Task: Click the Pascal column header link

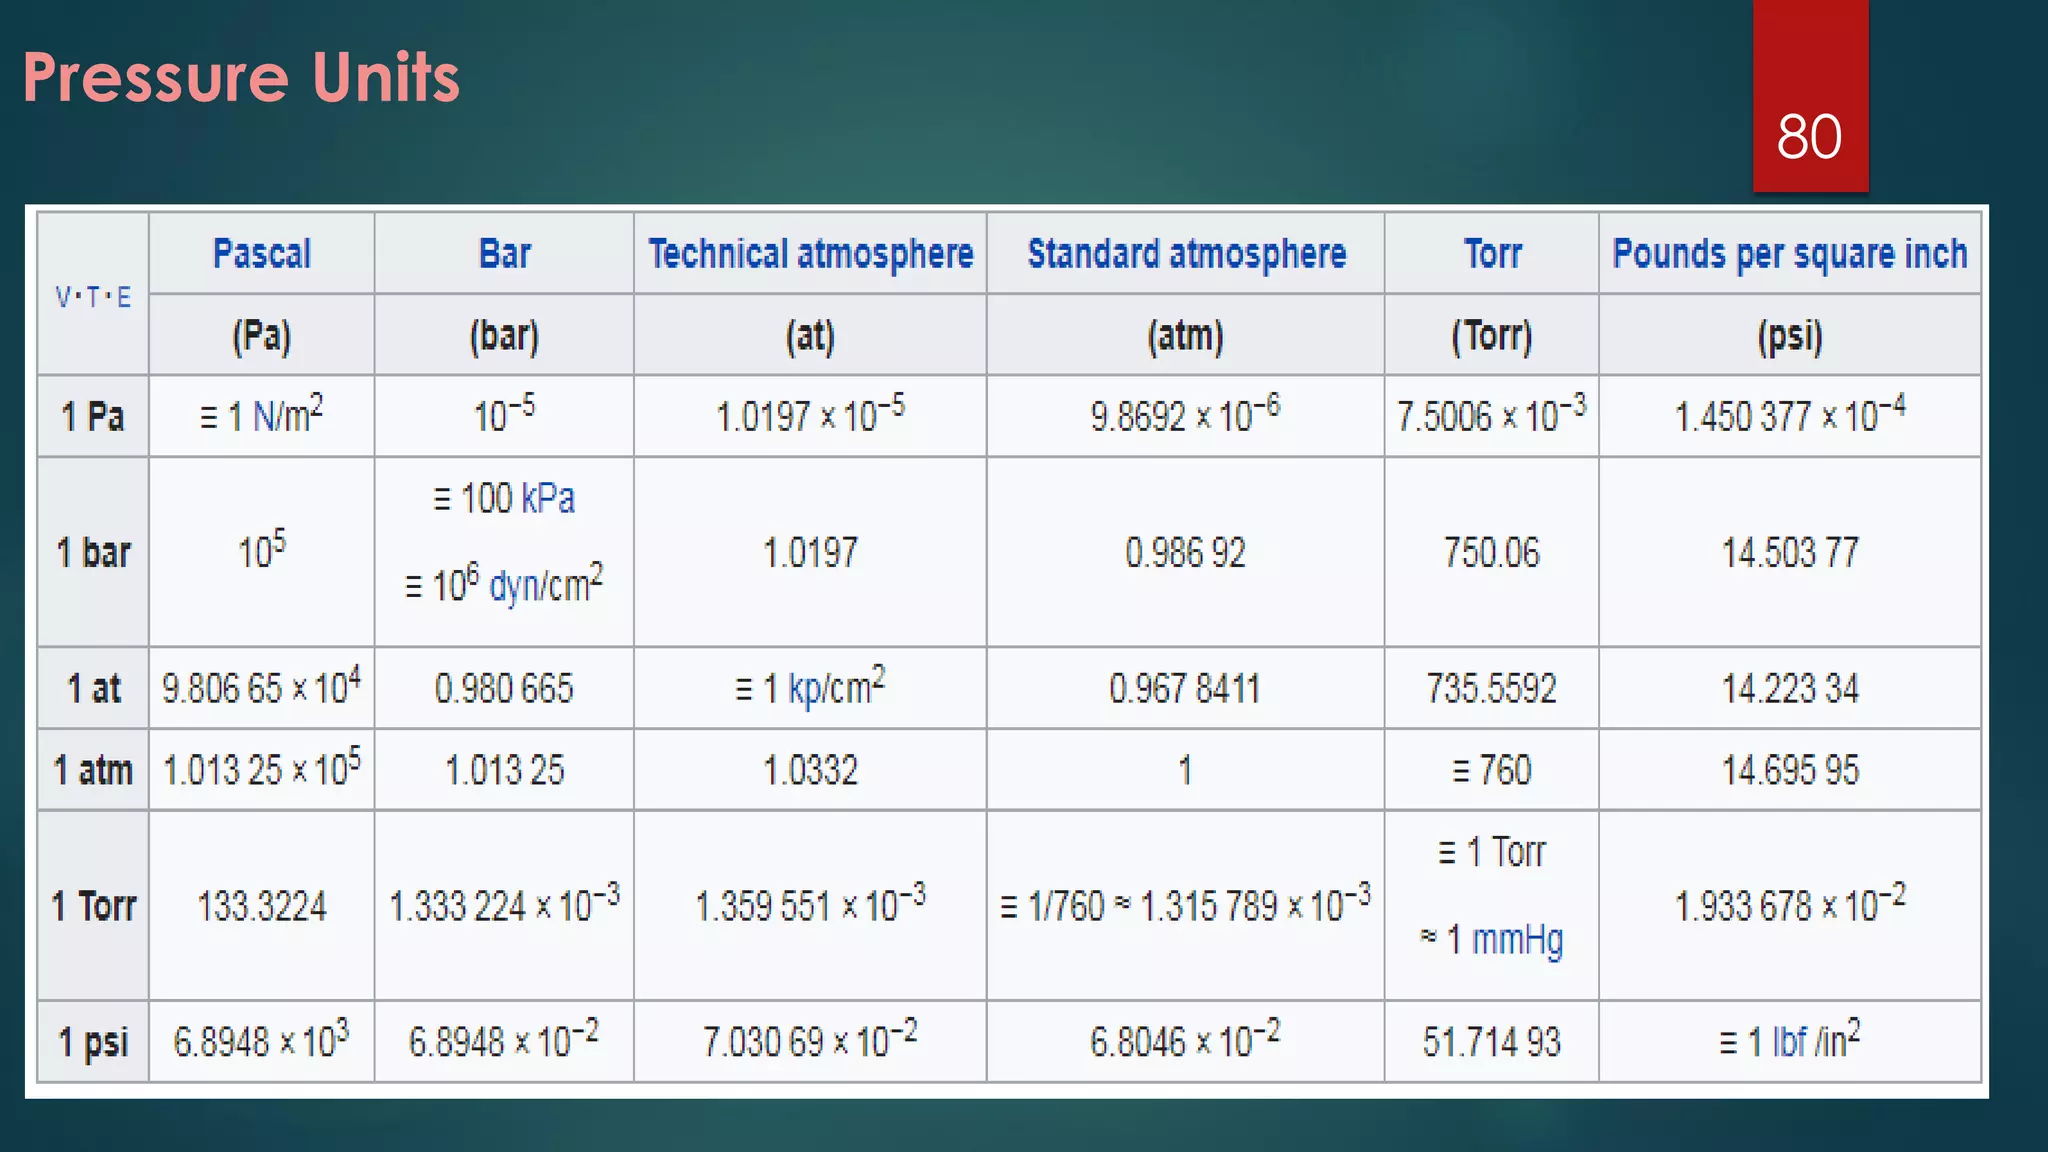Action: click(x=262, y=253)
